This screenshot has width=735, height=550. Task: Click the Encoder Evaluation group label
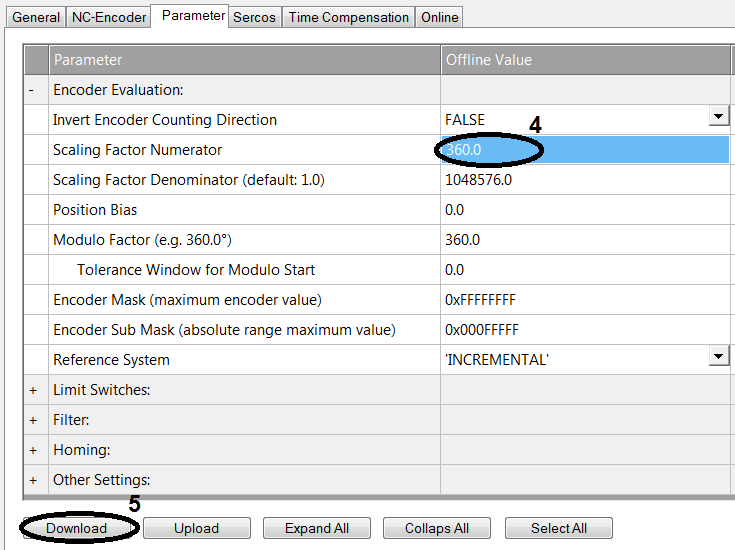(x=118, y=90)
